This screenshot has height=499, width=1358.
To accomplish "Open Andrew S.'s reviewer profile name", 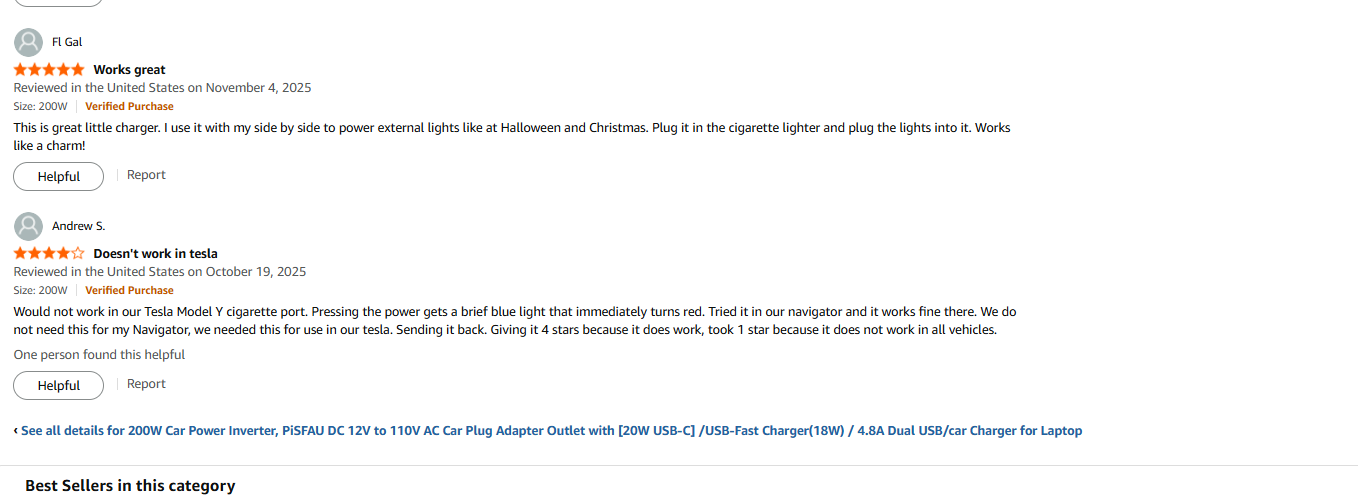I will tap(78, 226).
